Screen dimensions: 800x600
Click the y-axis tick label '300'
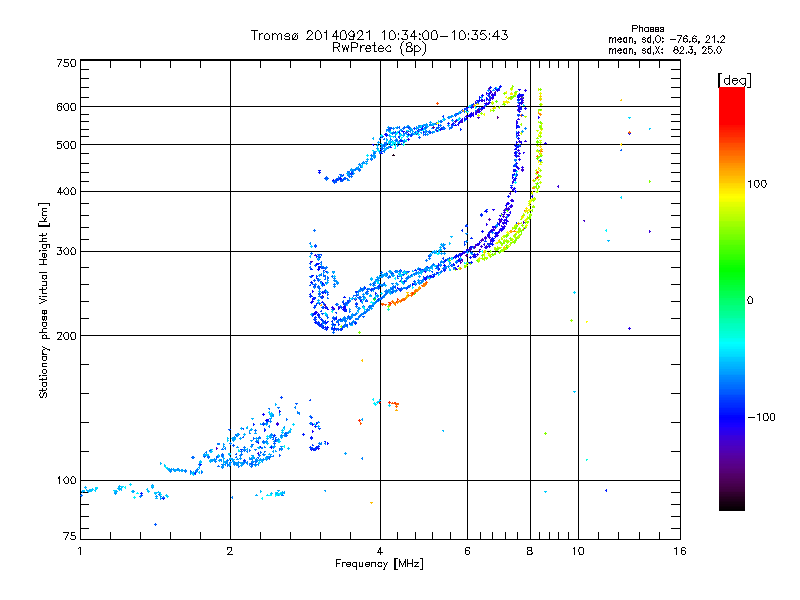(x=66, y=252)
